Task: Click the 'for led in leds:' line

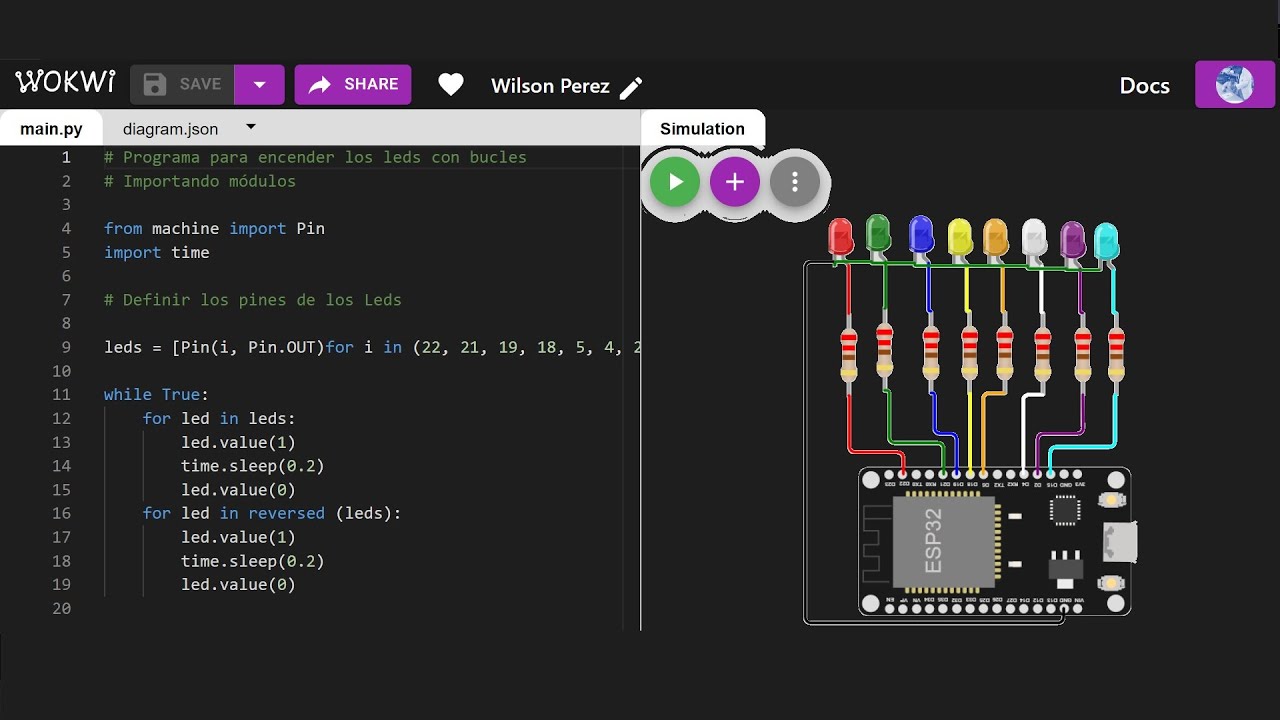Action: (219, 419)
